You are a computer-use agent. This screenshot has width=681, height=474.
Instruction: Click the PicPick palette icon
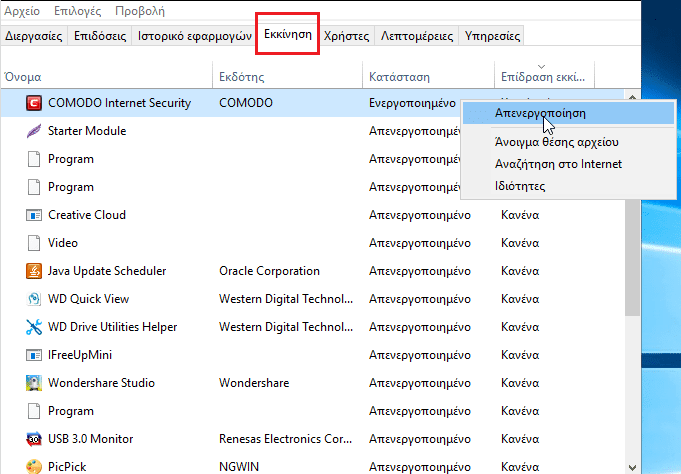(34, 467)
